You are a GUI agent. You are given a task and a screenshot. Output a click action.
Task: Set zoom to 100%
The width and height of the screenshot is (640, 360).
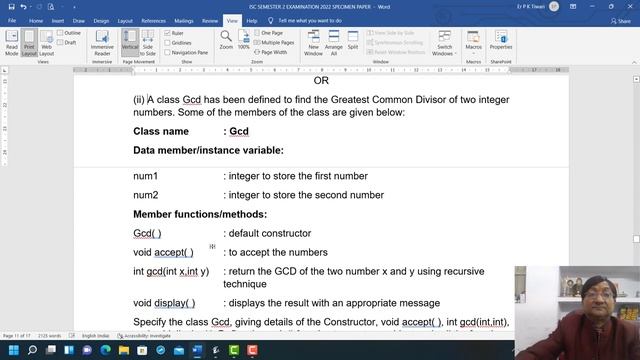tap(244, 40)
